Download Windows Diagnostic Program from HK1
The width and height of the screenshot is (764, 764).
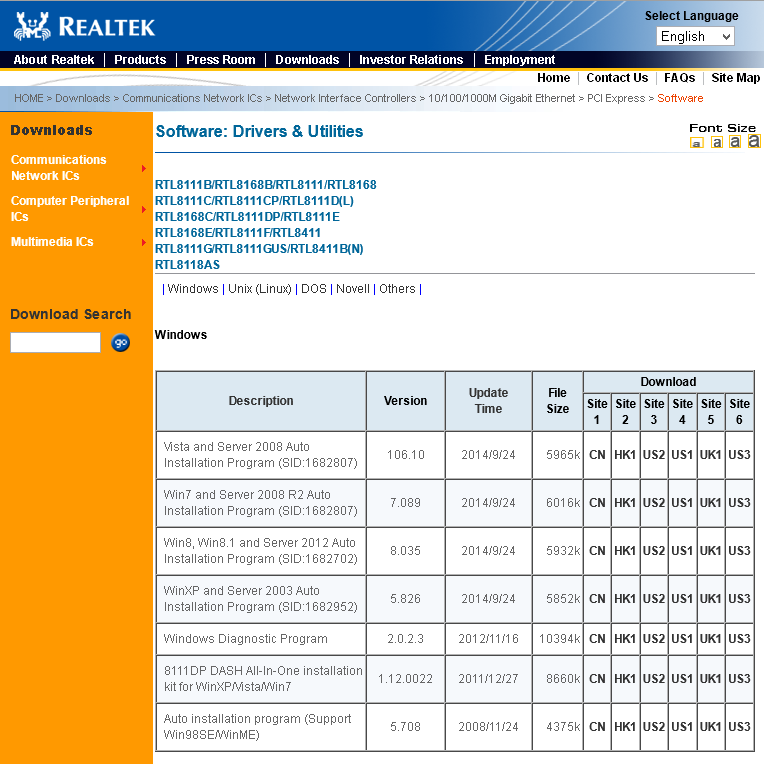point(625,639)
